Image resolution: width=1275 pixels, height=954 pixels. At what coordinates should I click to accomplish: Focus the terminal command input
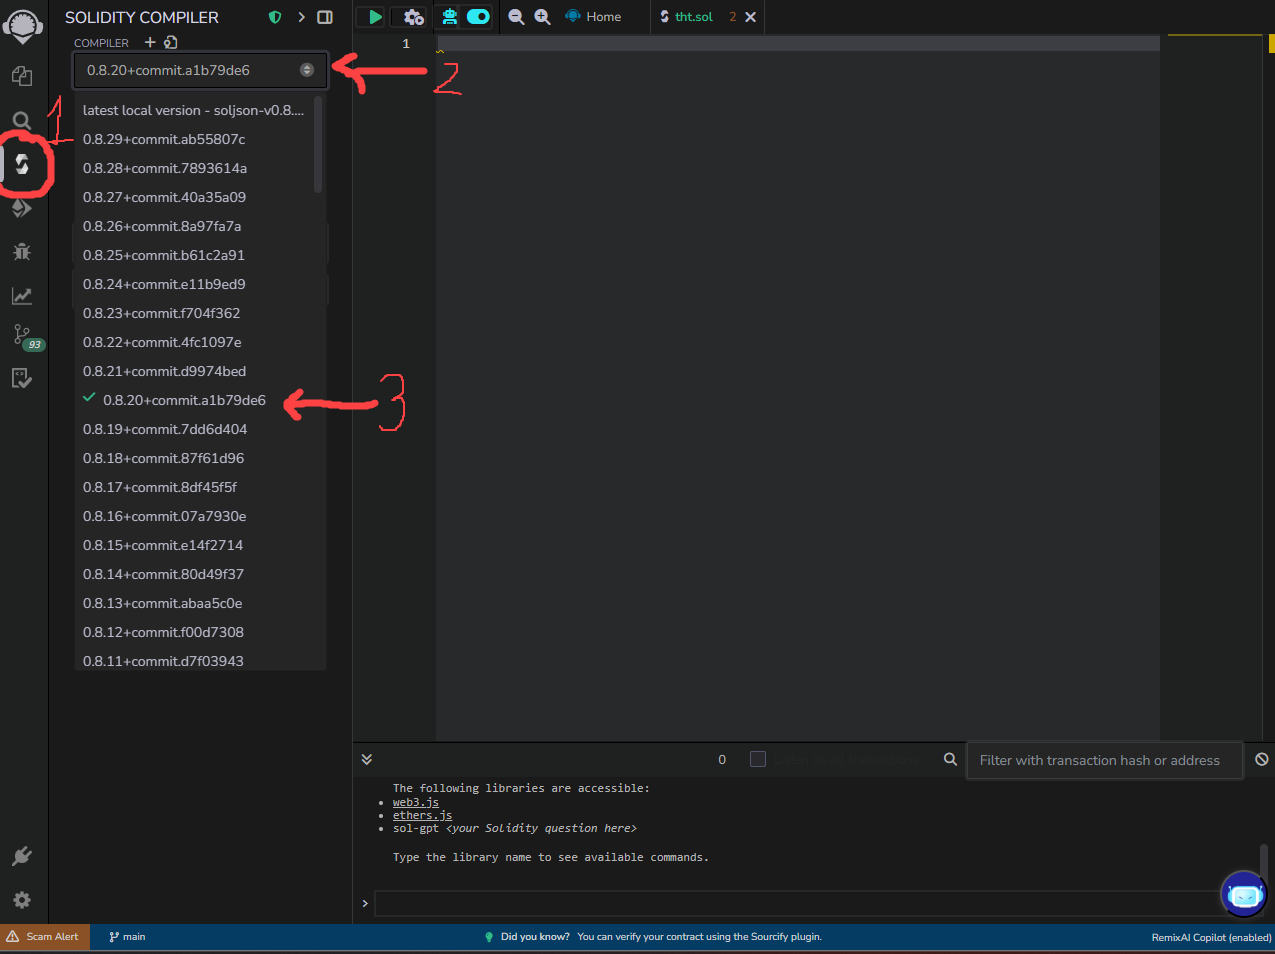click(800, 903)
